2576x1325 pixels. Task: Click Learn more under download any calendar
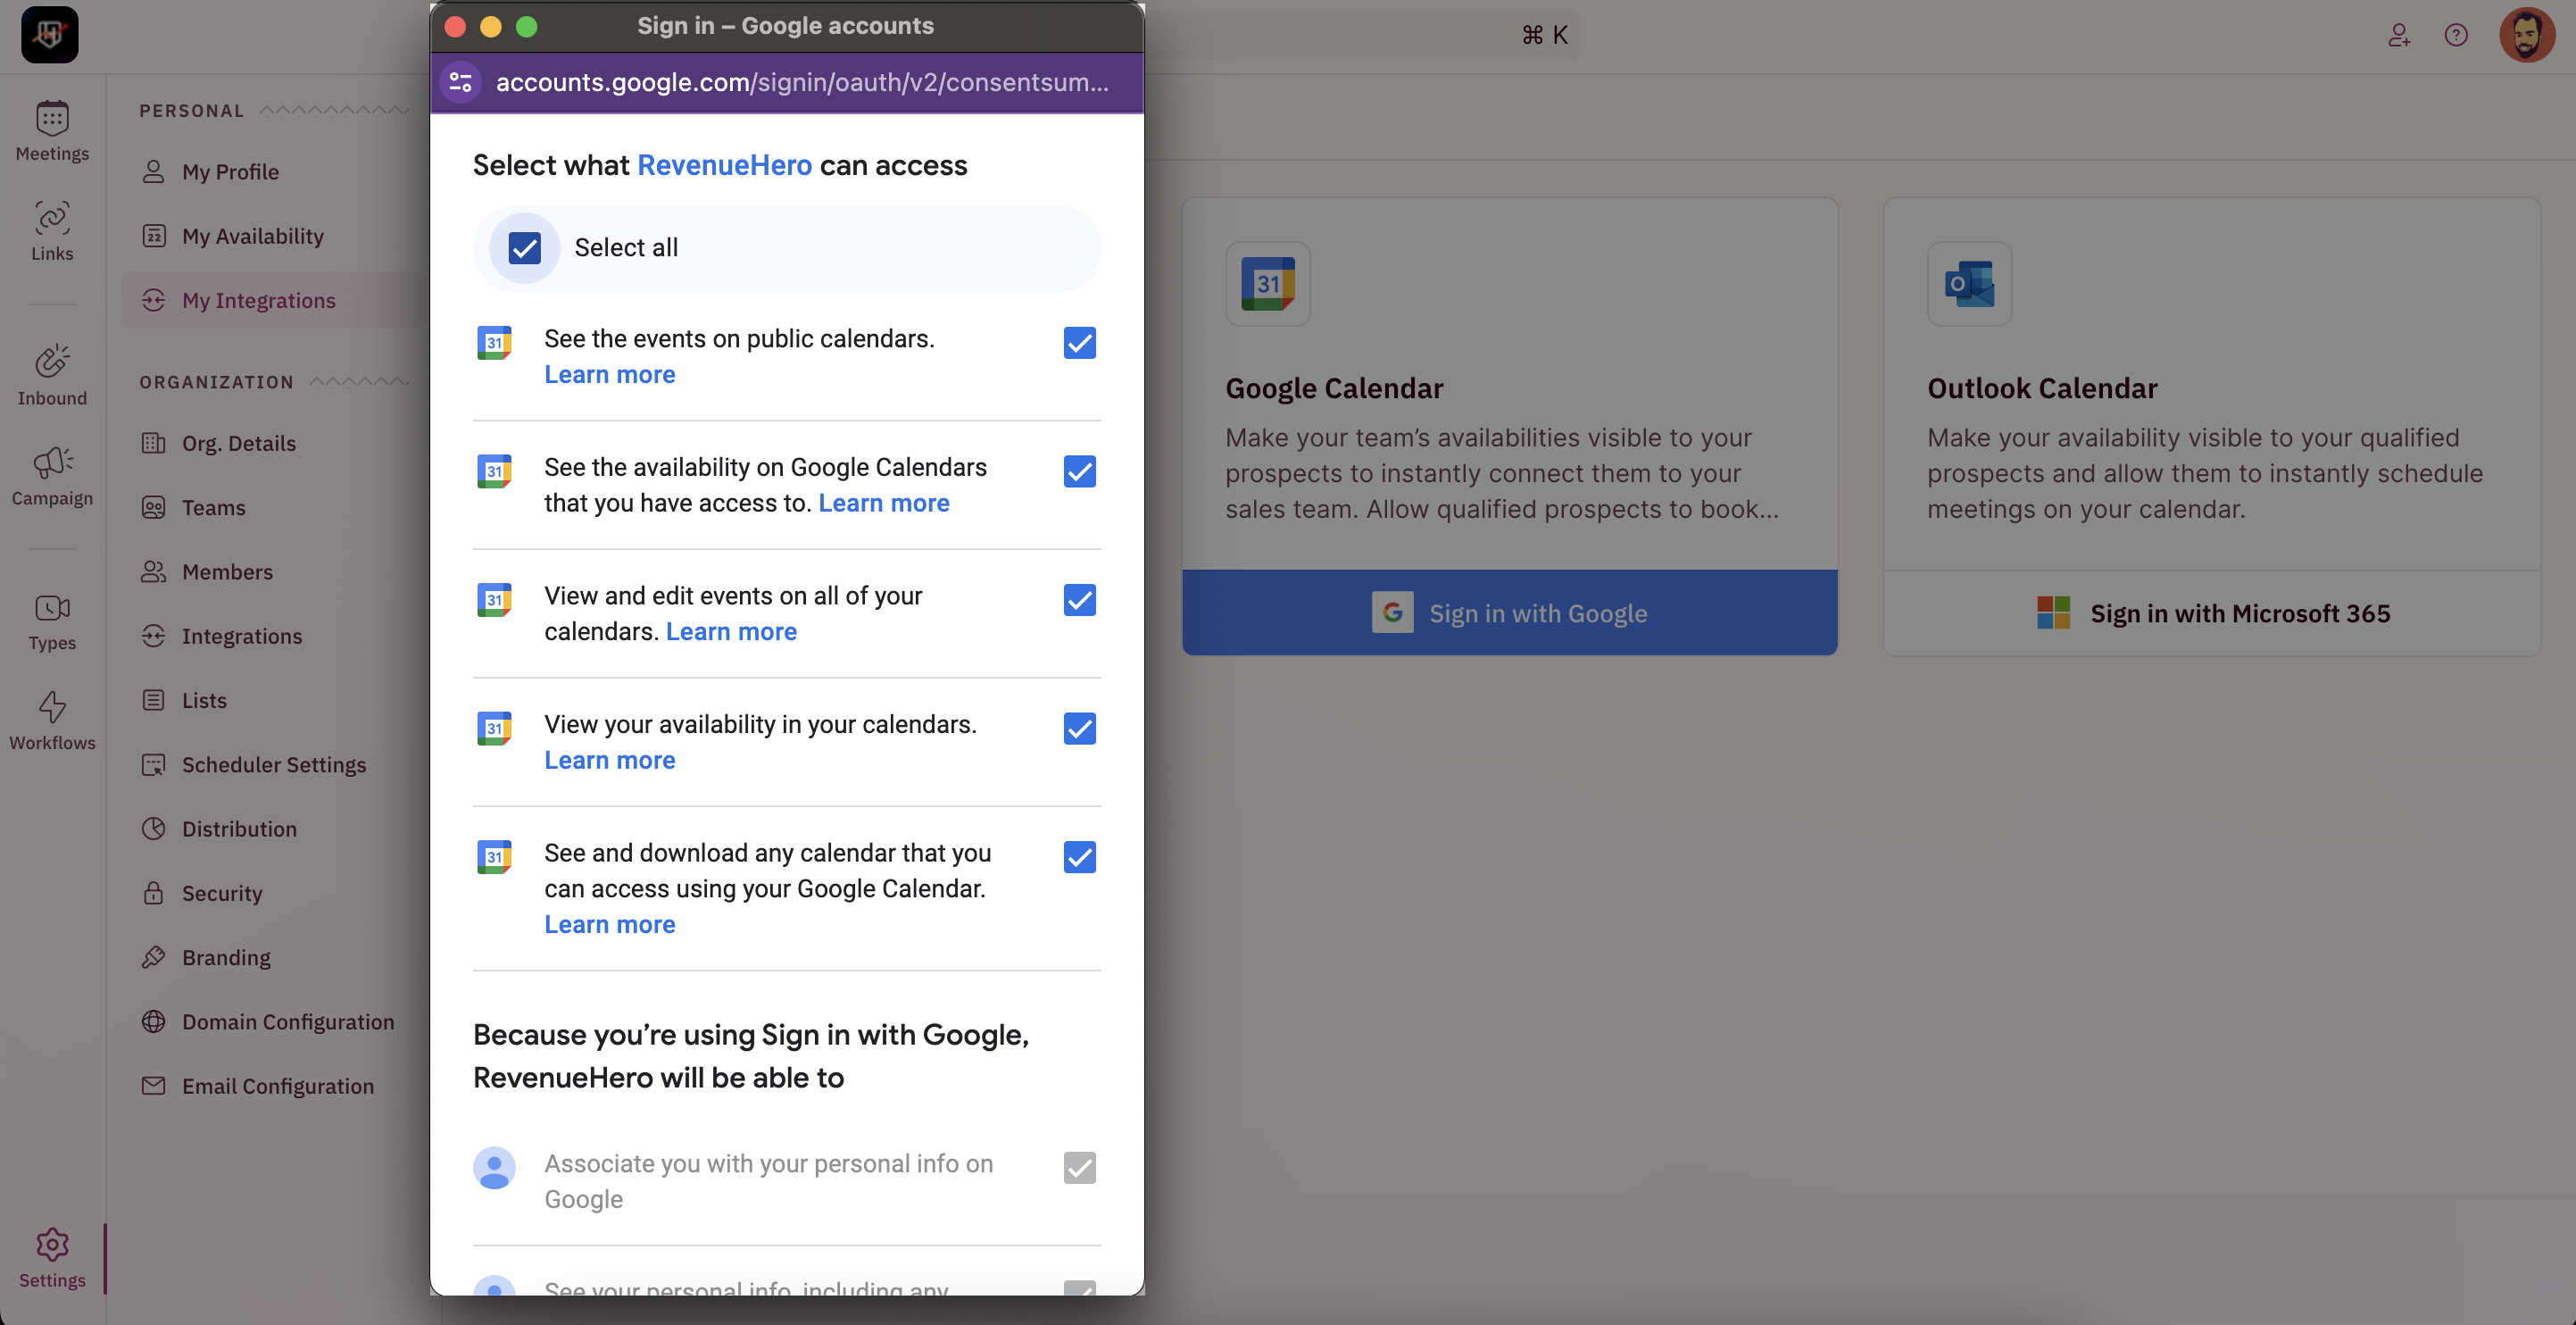click(609, 924)
